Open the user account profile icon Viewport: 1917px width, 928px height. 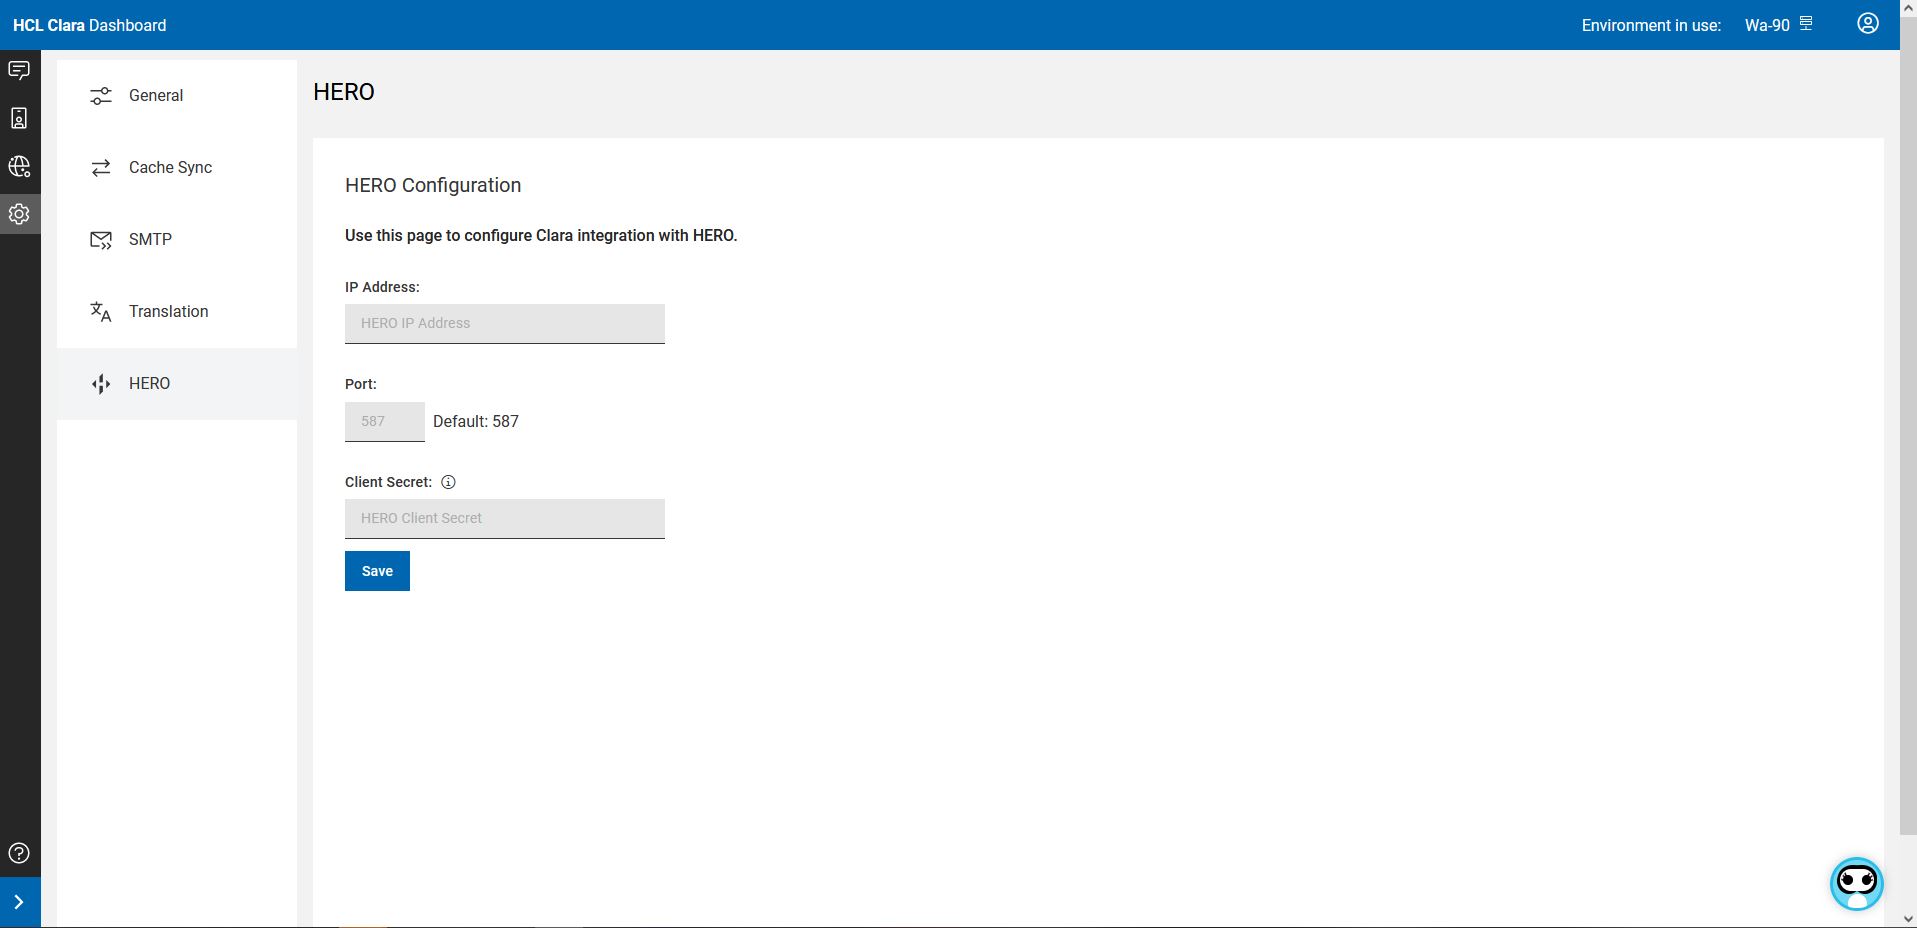click(x=1868, y=24)
